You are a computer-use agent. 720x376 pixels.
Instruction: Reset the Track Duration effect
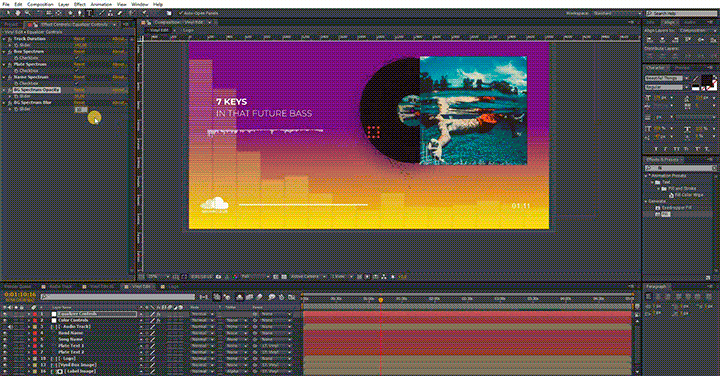click(x=79, y=39)
